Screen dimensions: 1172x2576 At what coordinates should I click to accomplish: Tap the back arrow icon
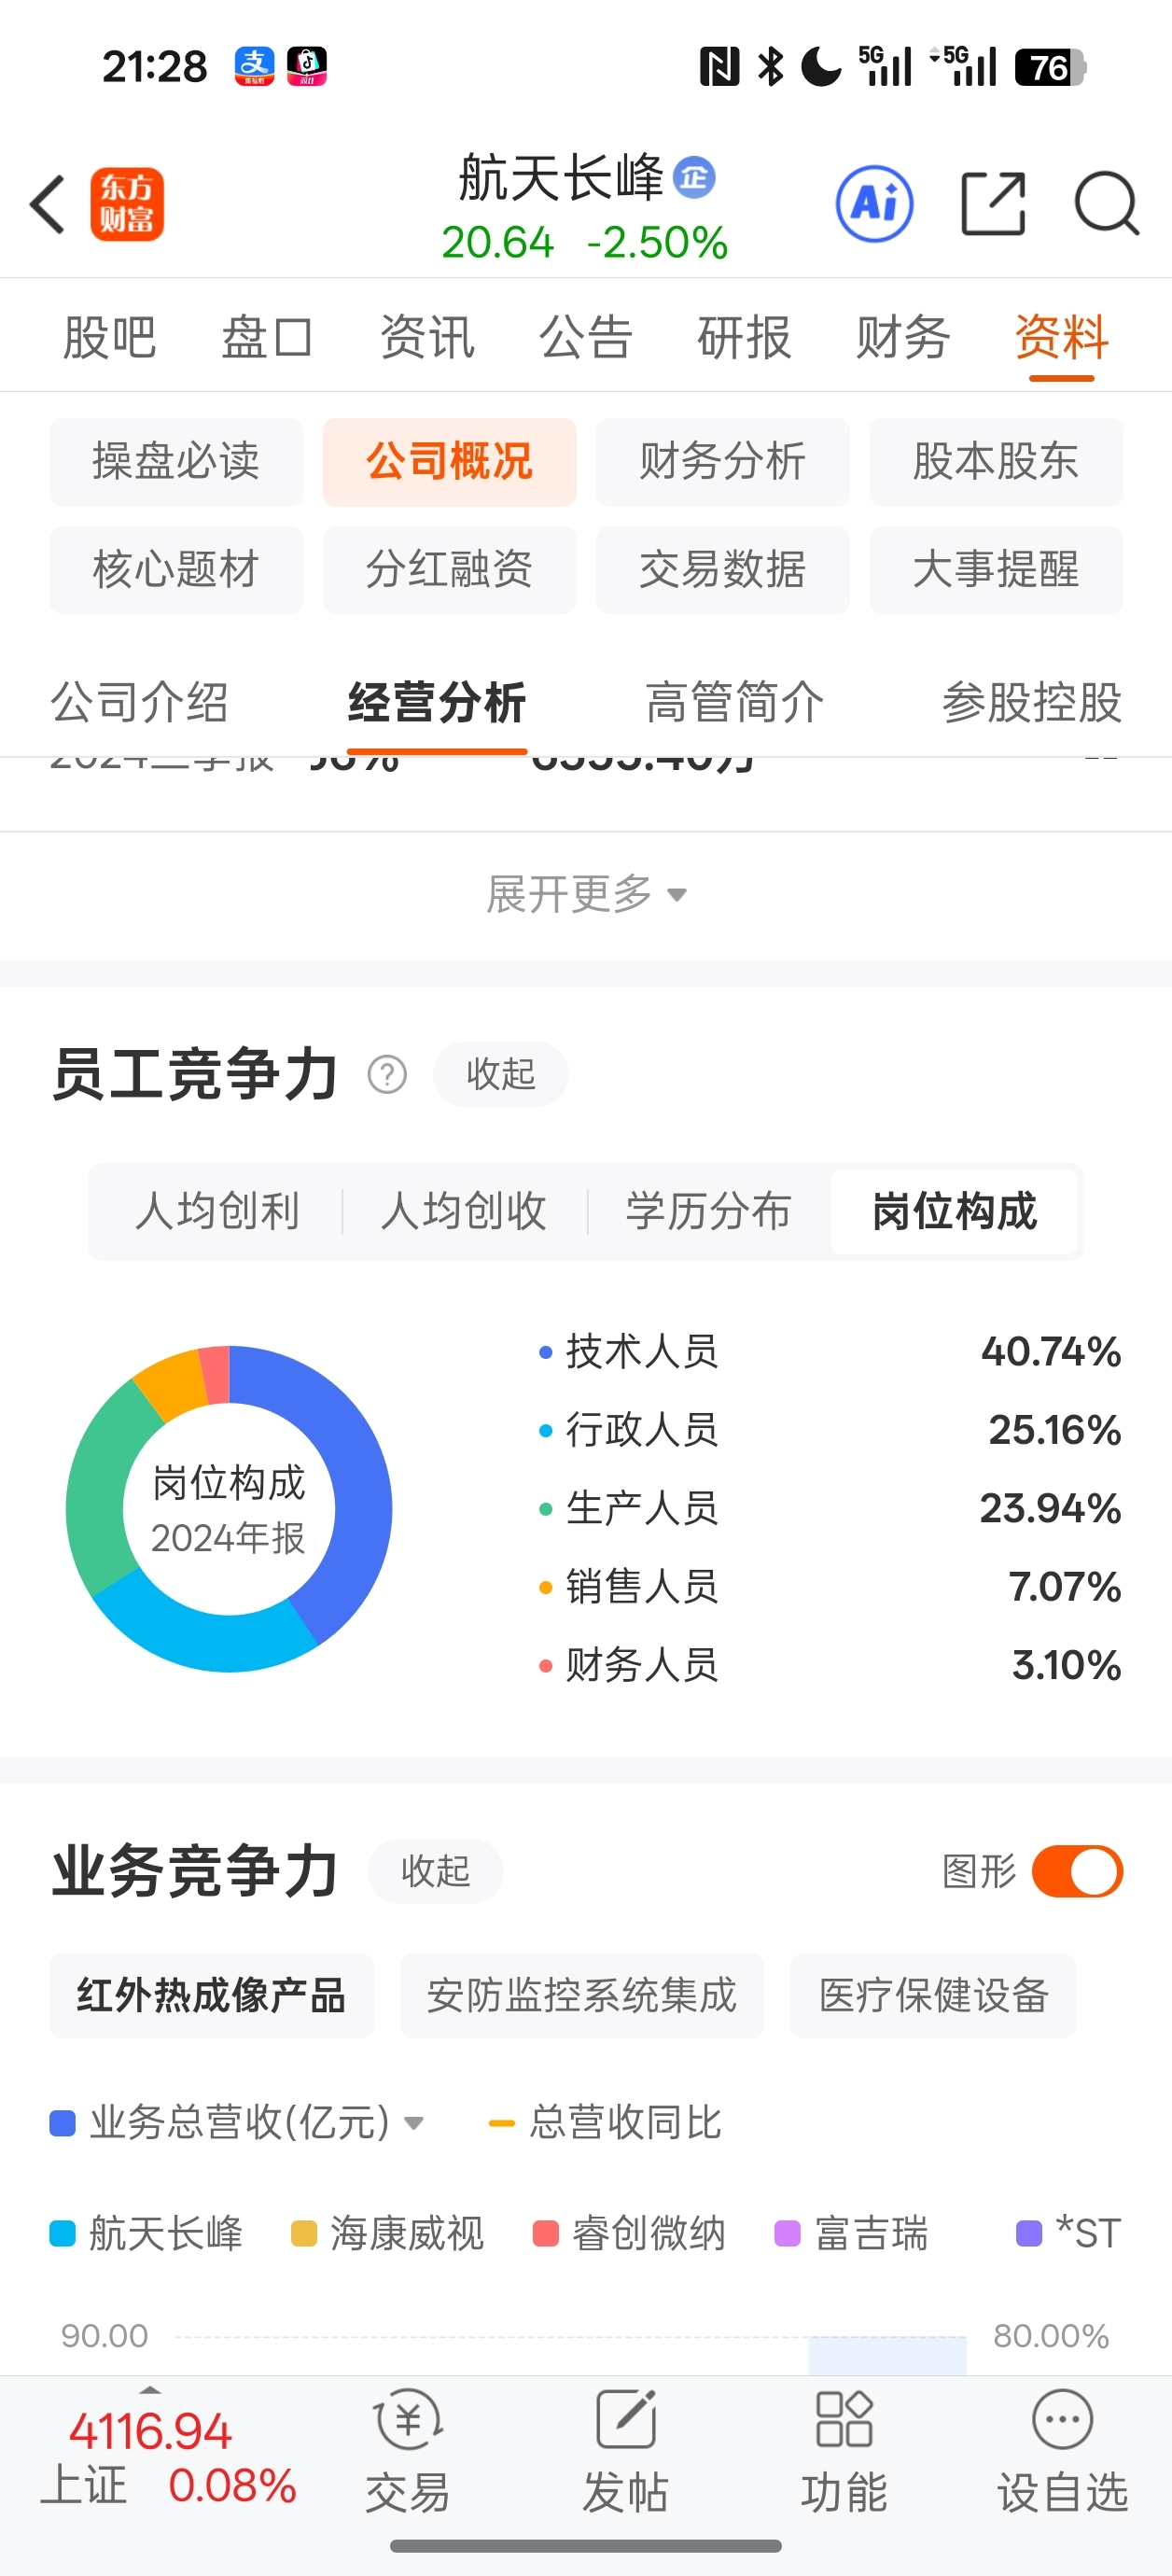pos(47,204)
